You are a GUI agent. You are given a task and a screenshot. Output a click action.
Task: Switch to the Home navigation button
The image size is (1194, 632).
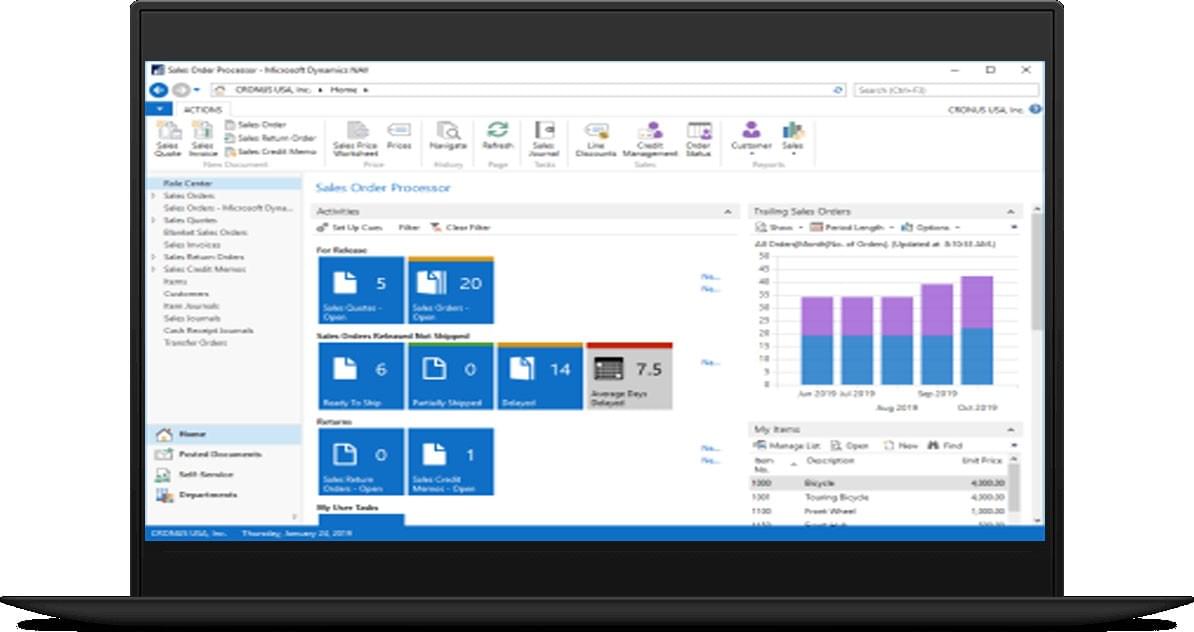point(224,434)
